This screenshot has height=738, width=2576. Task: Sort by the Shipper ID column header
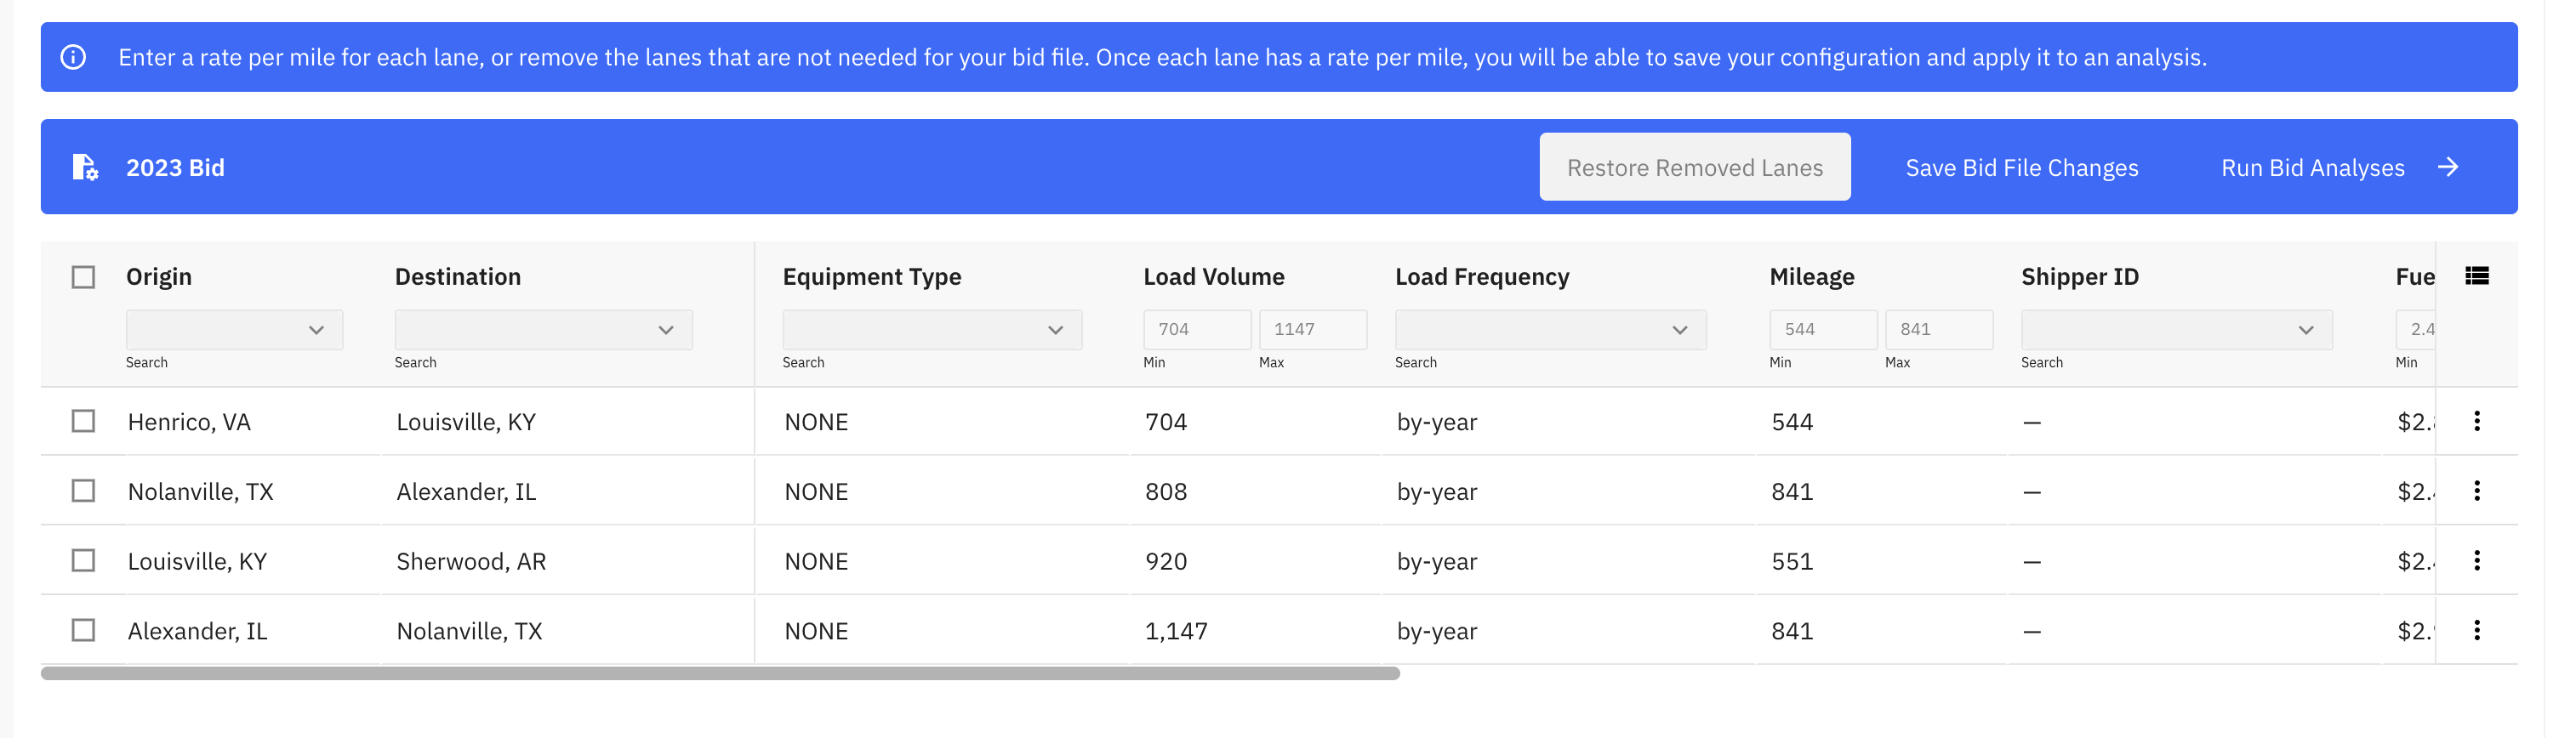[2080, 277]
